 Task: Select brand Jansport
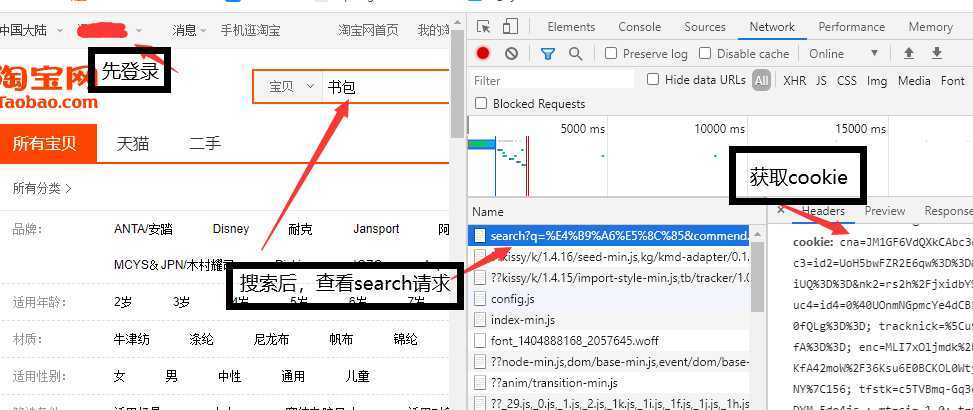pos(376,229)
